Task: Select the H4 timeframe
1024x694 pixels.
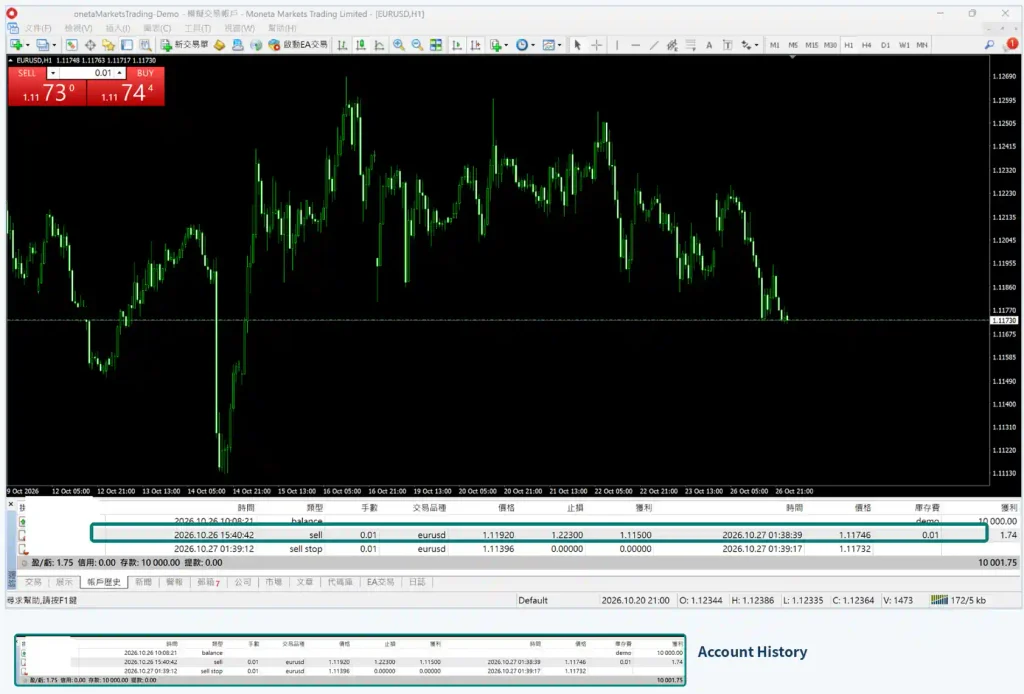Action: tap(867, 45)
